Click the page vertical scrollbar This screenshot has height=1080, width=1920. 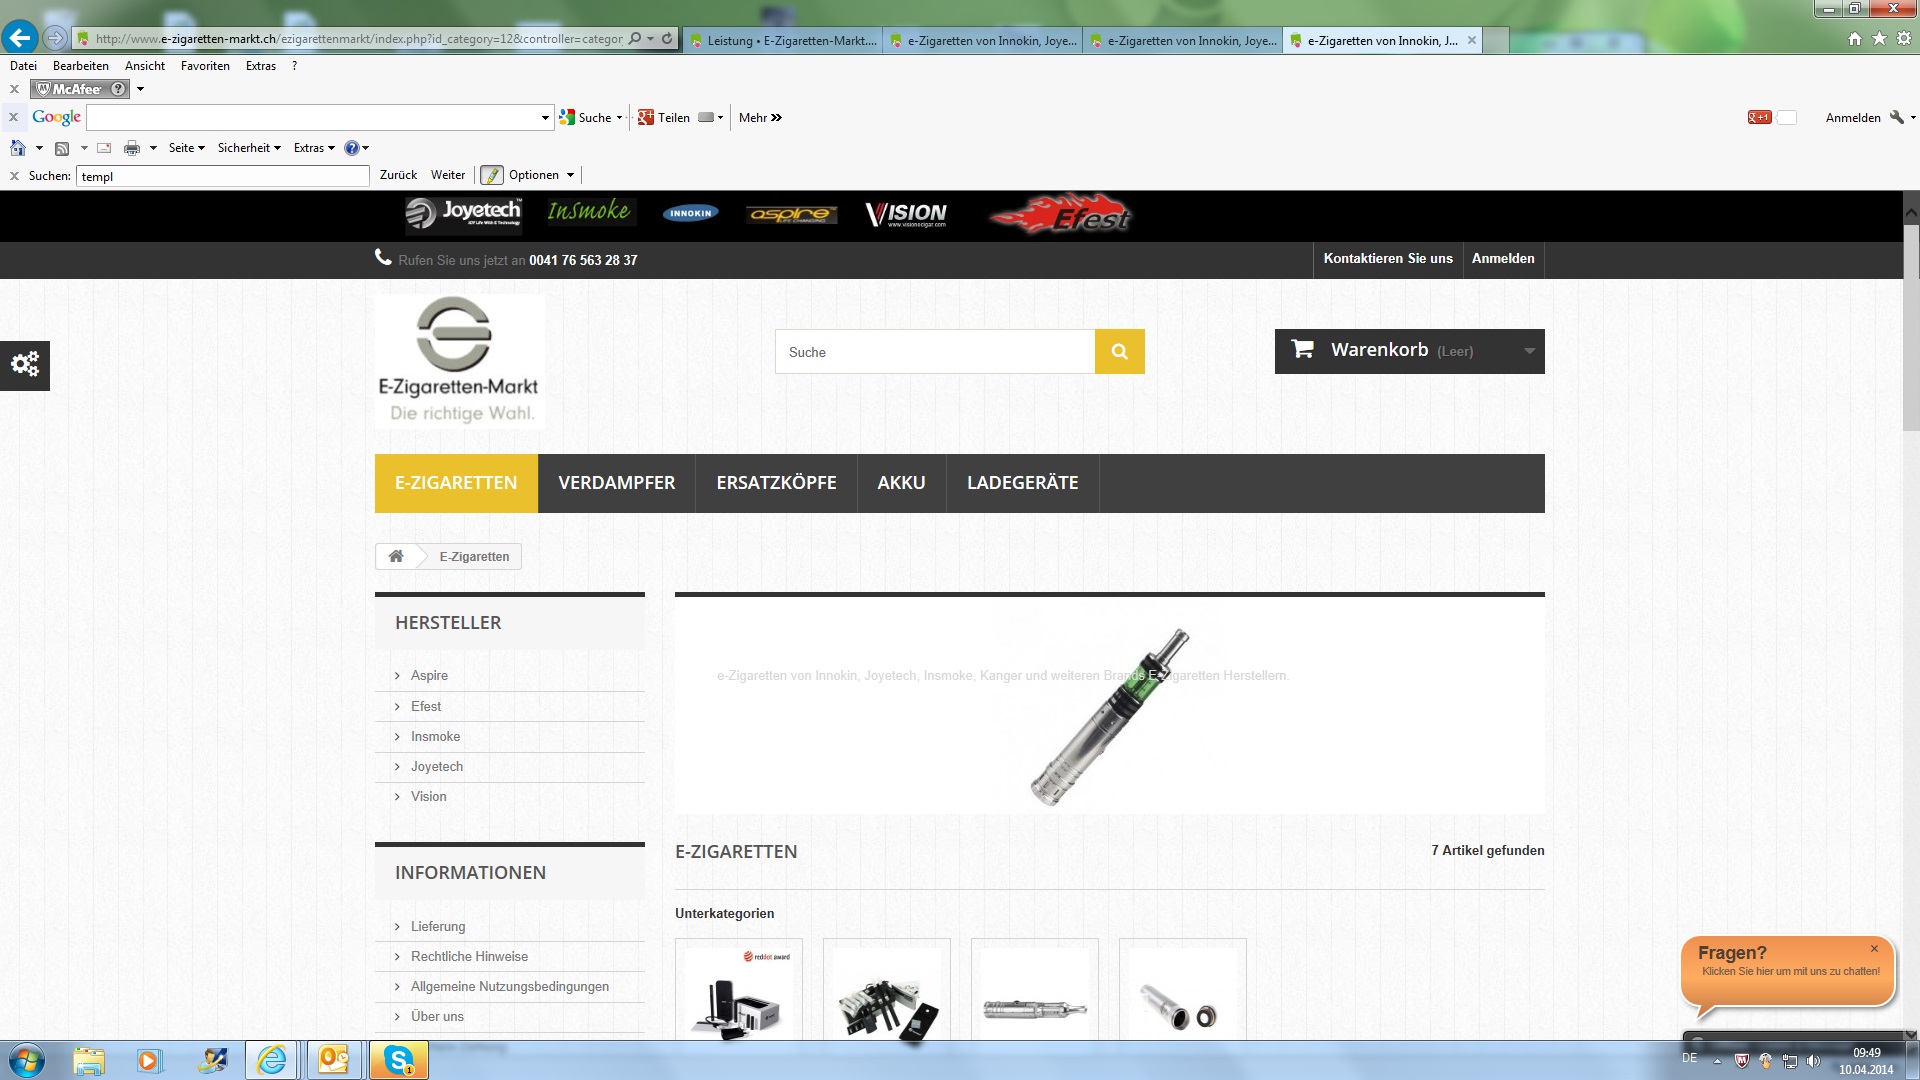1910,330
